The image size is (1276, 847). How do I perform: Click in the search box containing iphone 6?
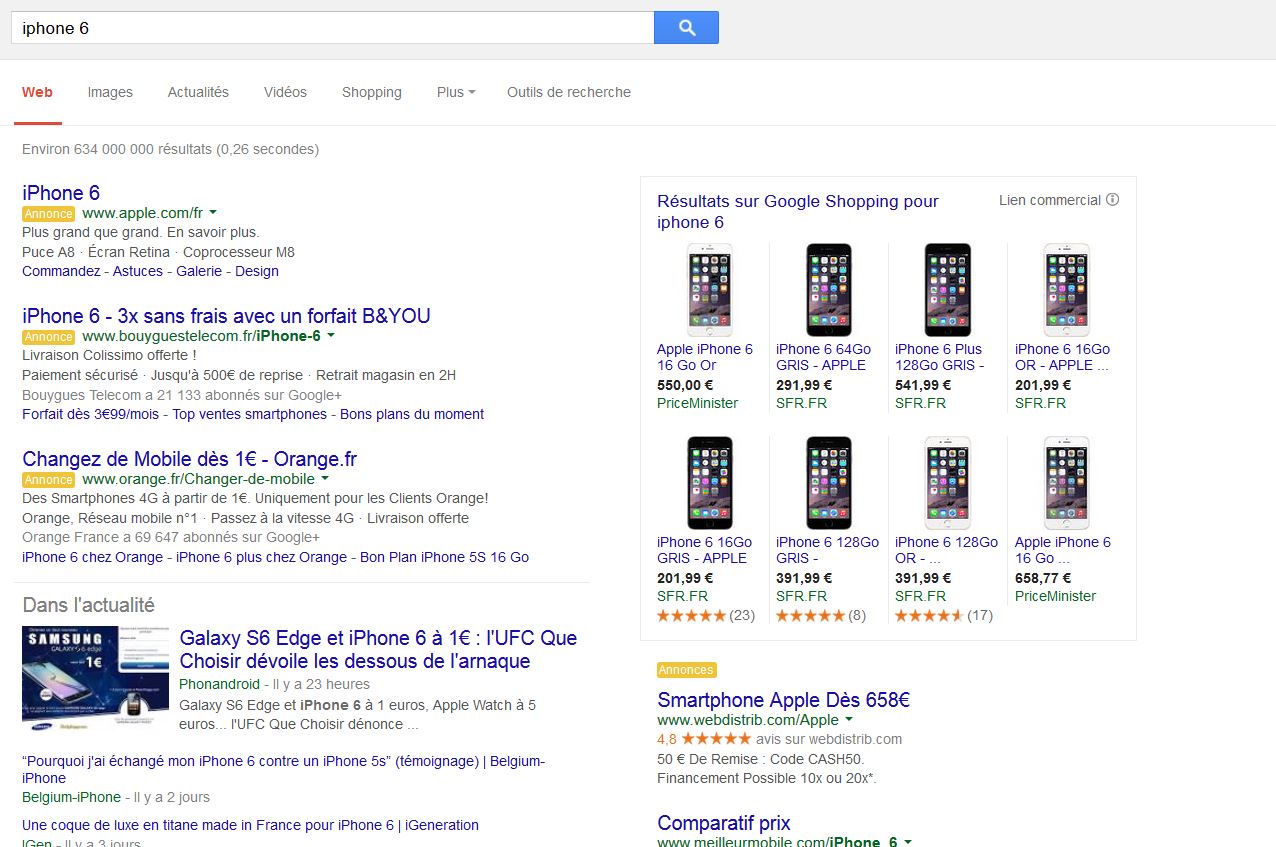pos(332,28)
